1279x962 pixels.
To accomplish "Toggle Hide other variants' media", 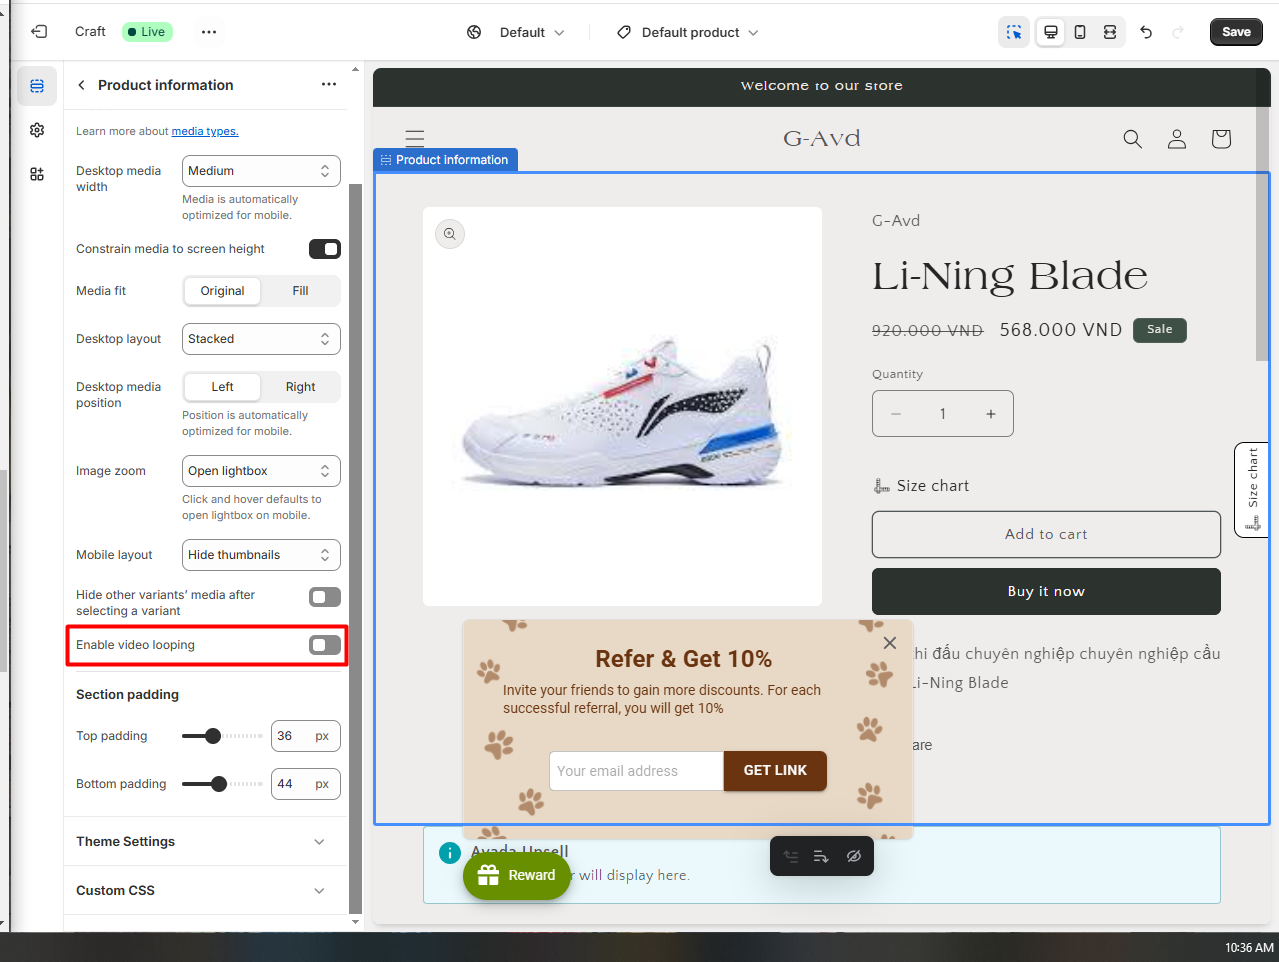I will [x=325, y=597].
